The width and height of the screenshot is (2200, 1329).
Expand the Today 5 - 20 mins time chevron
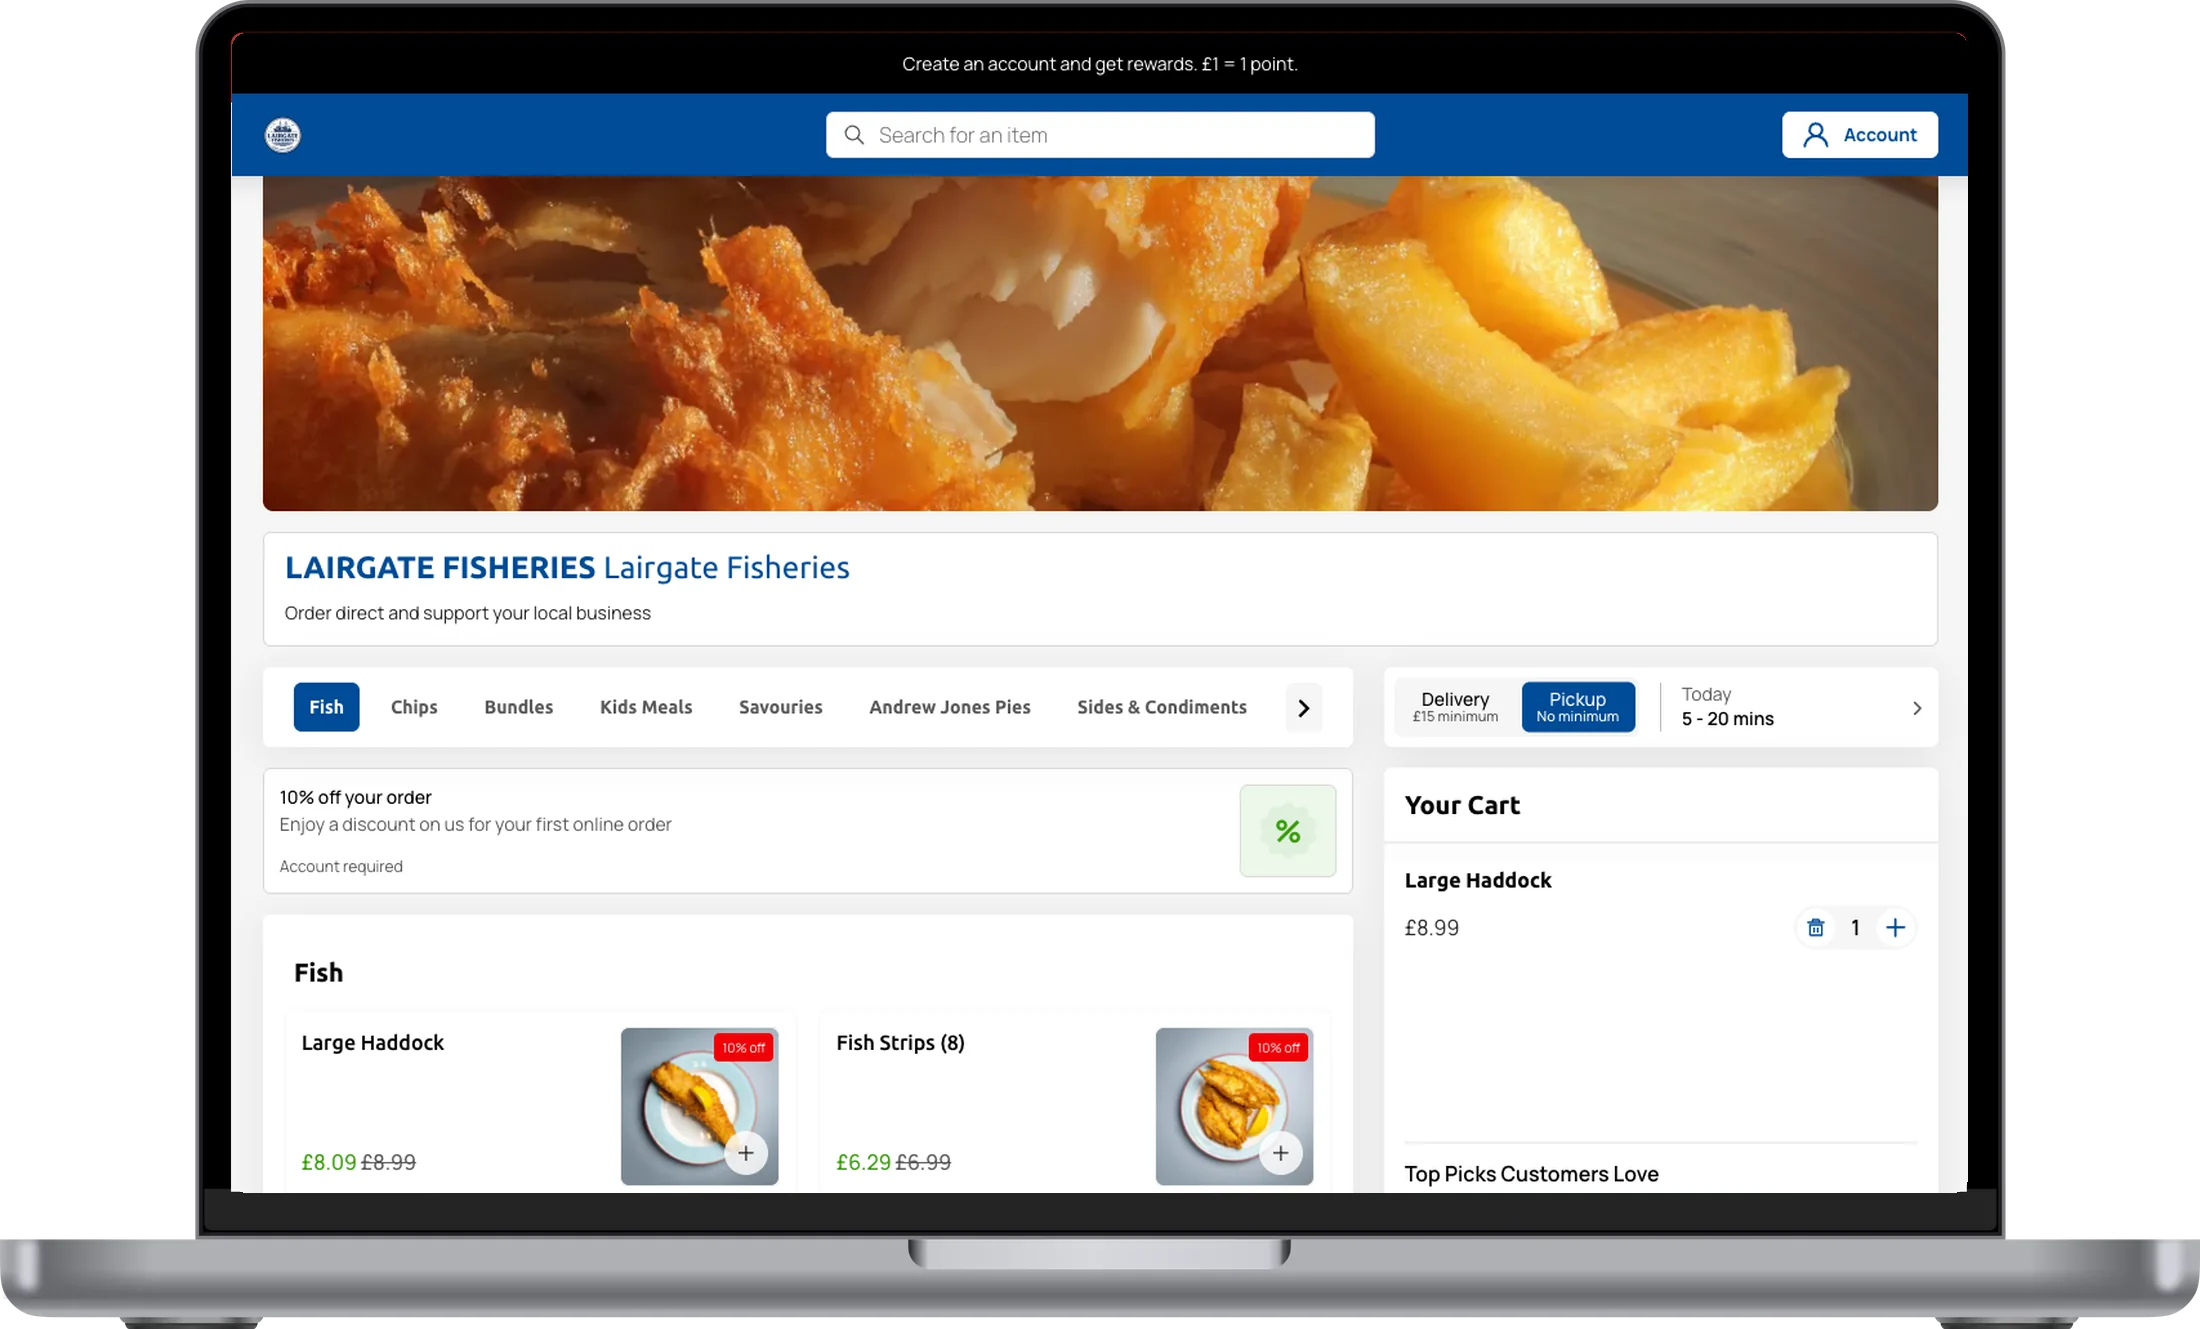(x=1917, y=708)
